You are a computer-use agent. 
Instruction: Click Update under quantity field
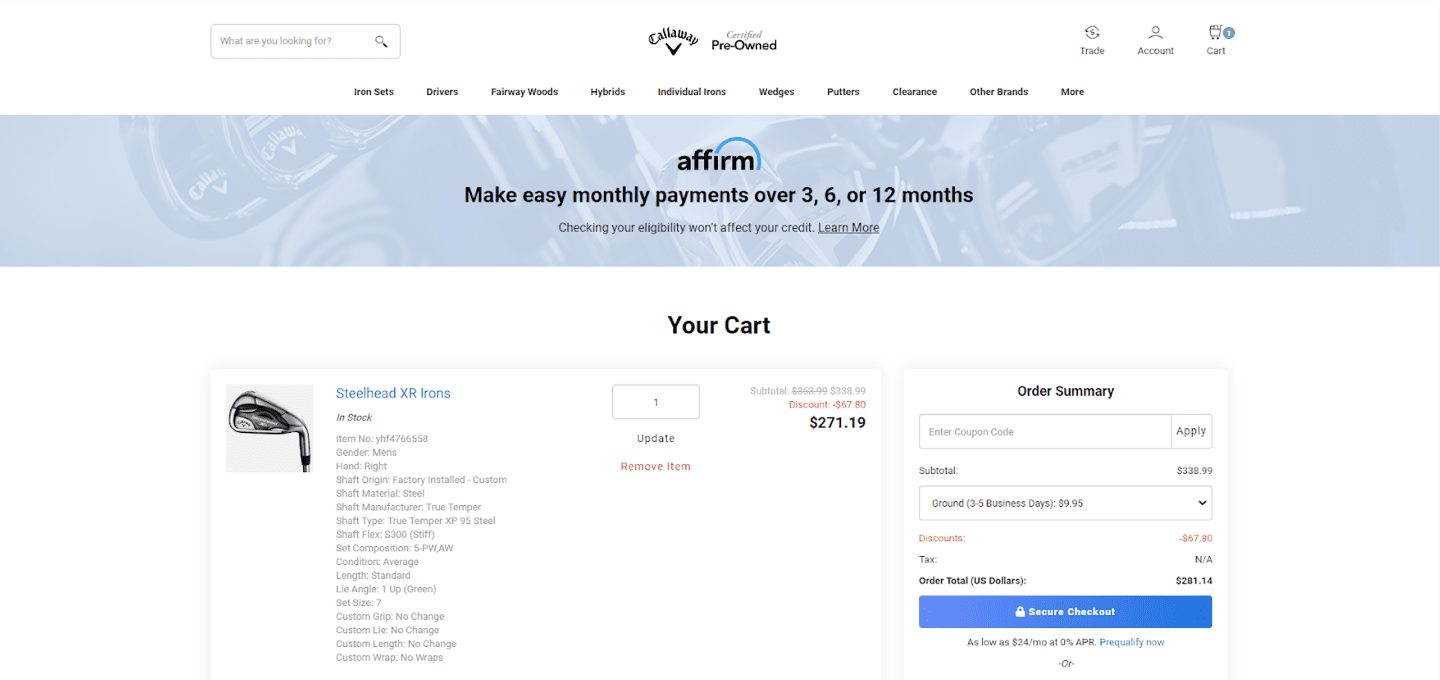[x=656, y=439]
